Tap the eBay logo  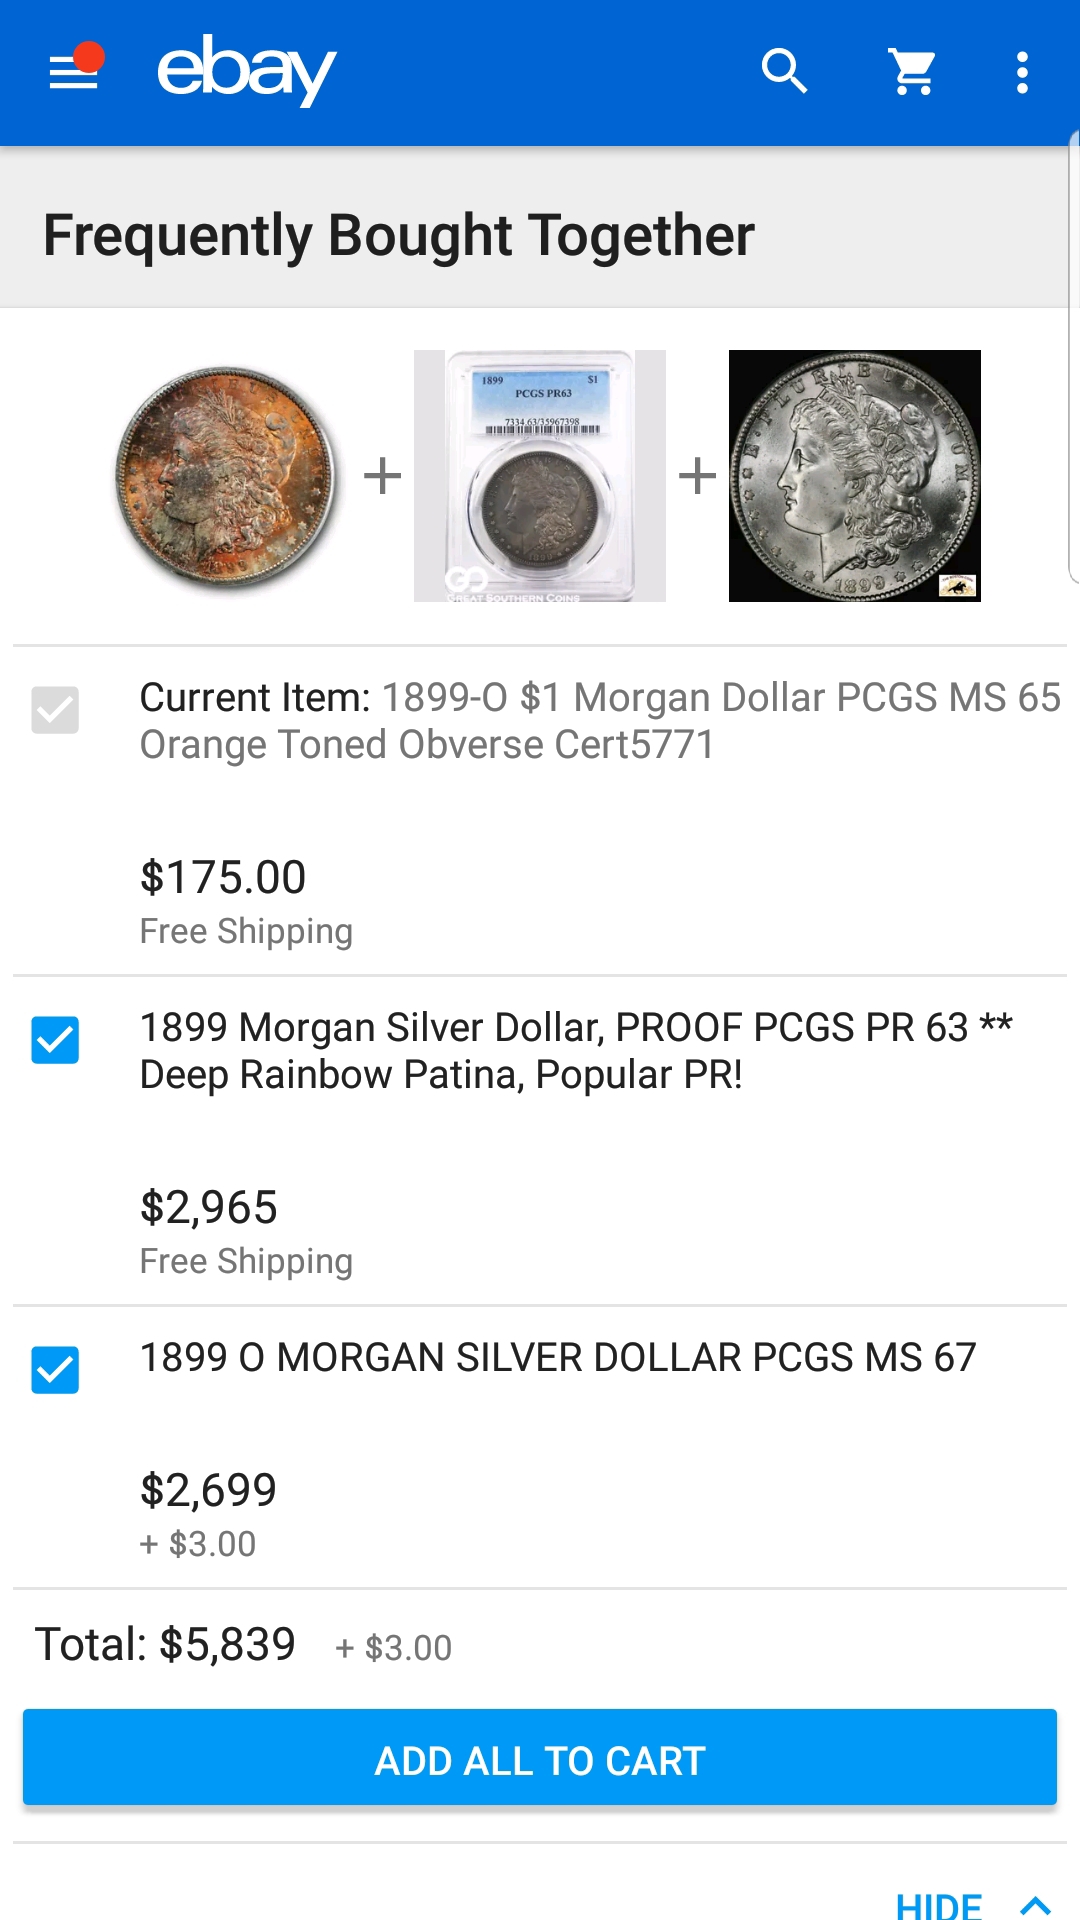point(246,70)
